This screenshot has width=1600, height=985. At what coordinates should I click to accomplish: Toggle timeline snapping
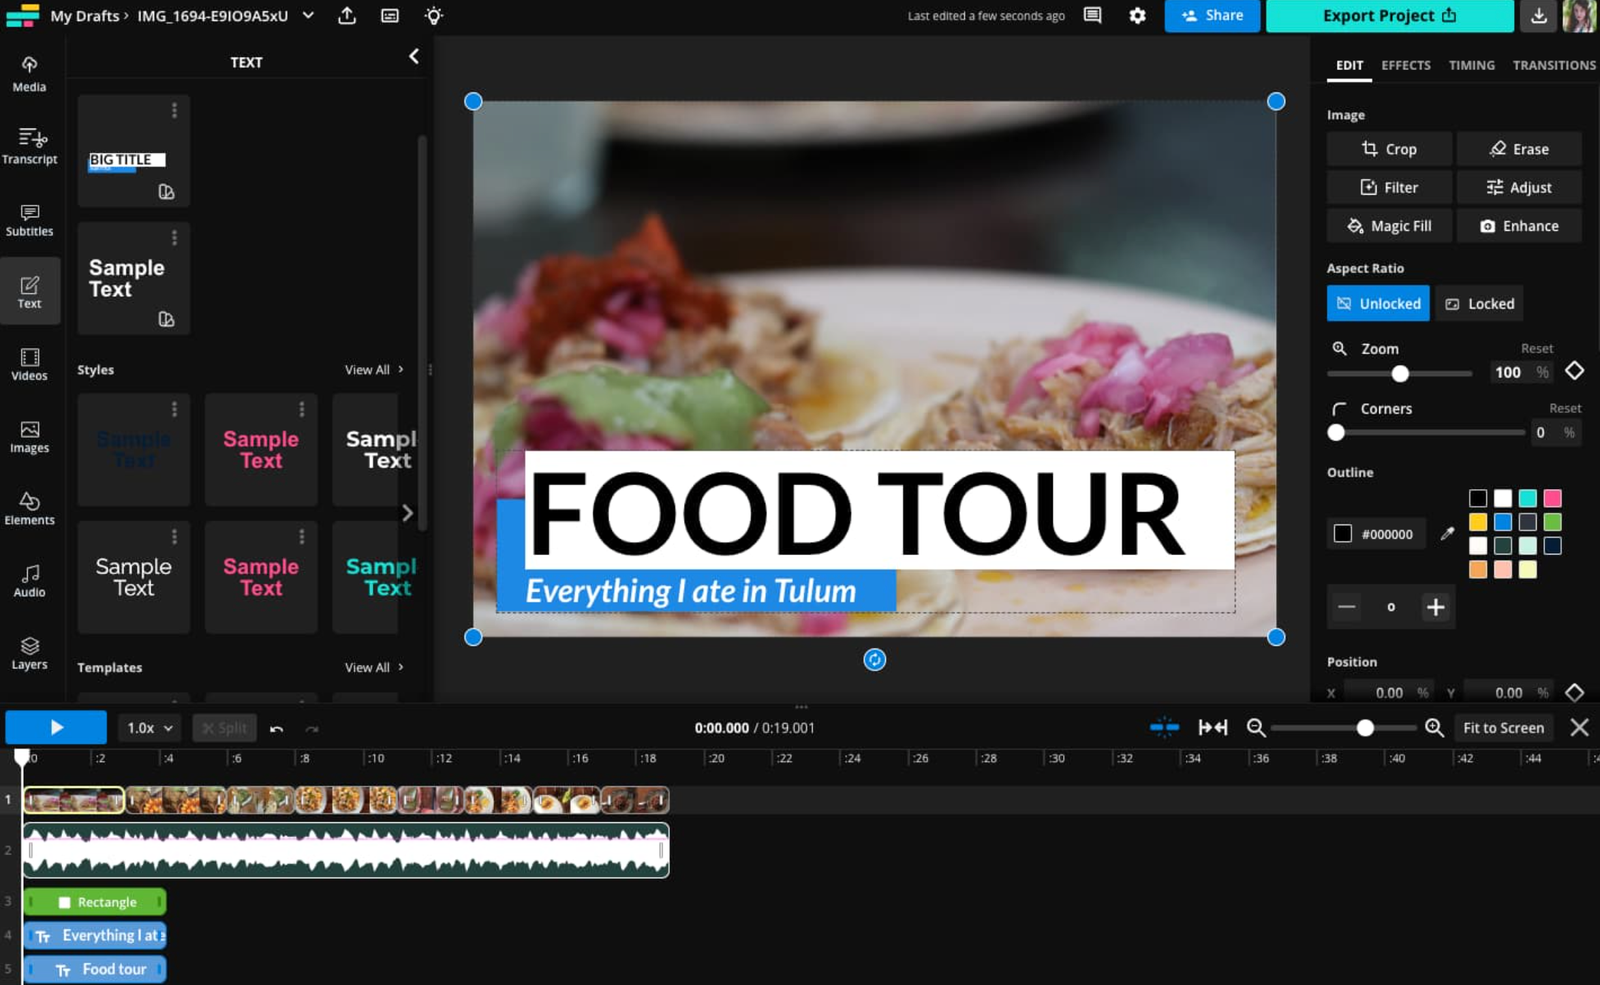click(x=1163, y=727)
